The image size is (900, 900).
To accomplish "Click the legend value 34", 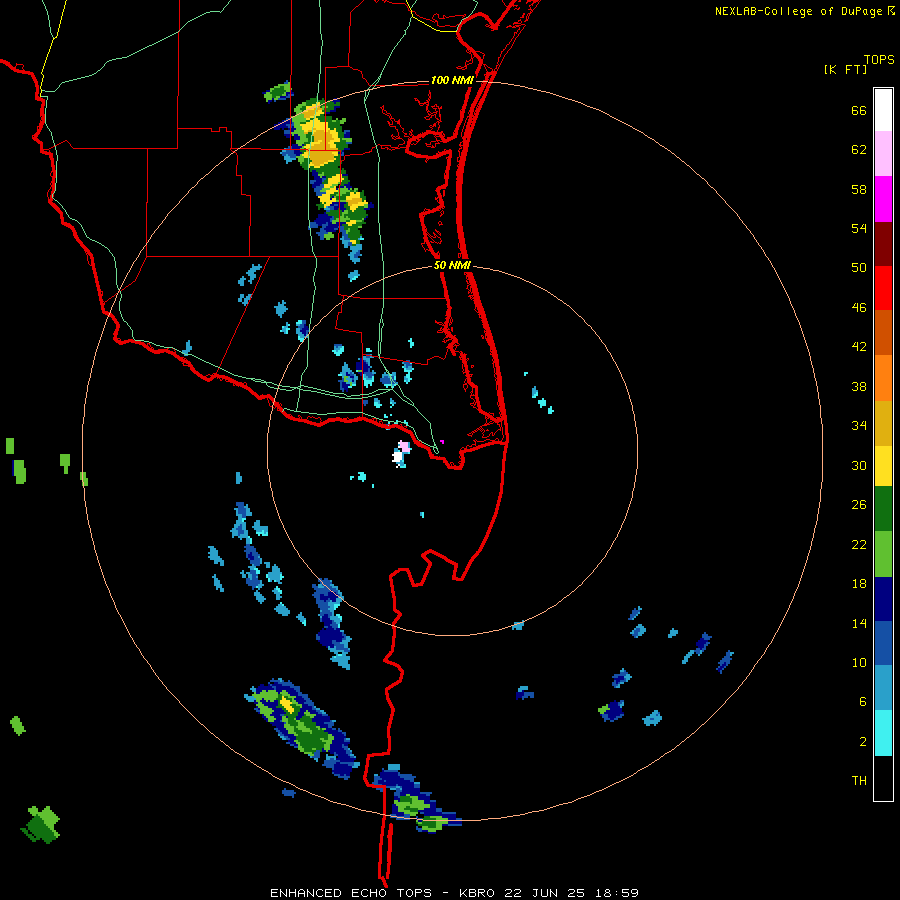I will (x=859, y=425).
